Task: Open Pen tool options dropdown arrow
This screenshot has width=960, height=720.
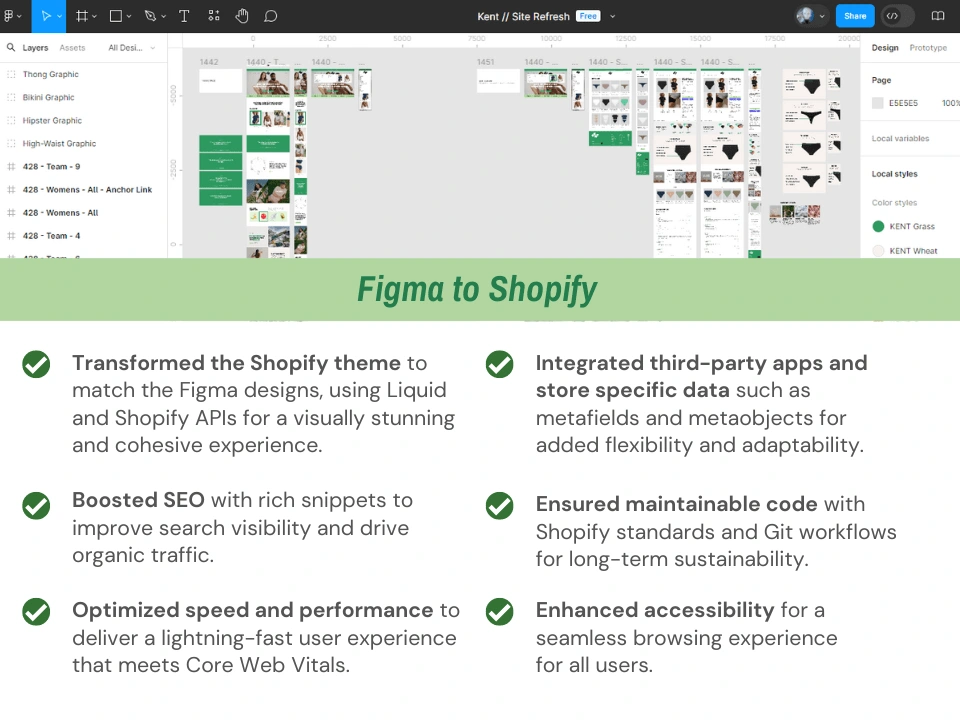Action: click(163, 17)
